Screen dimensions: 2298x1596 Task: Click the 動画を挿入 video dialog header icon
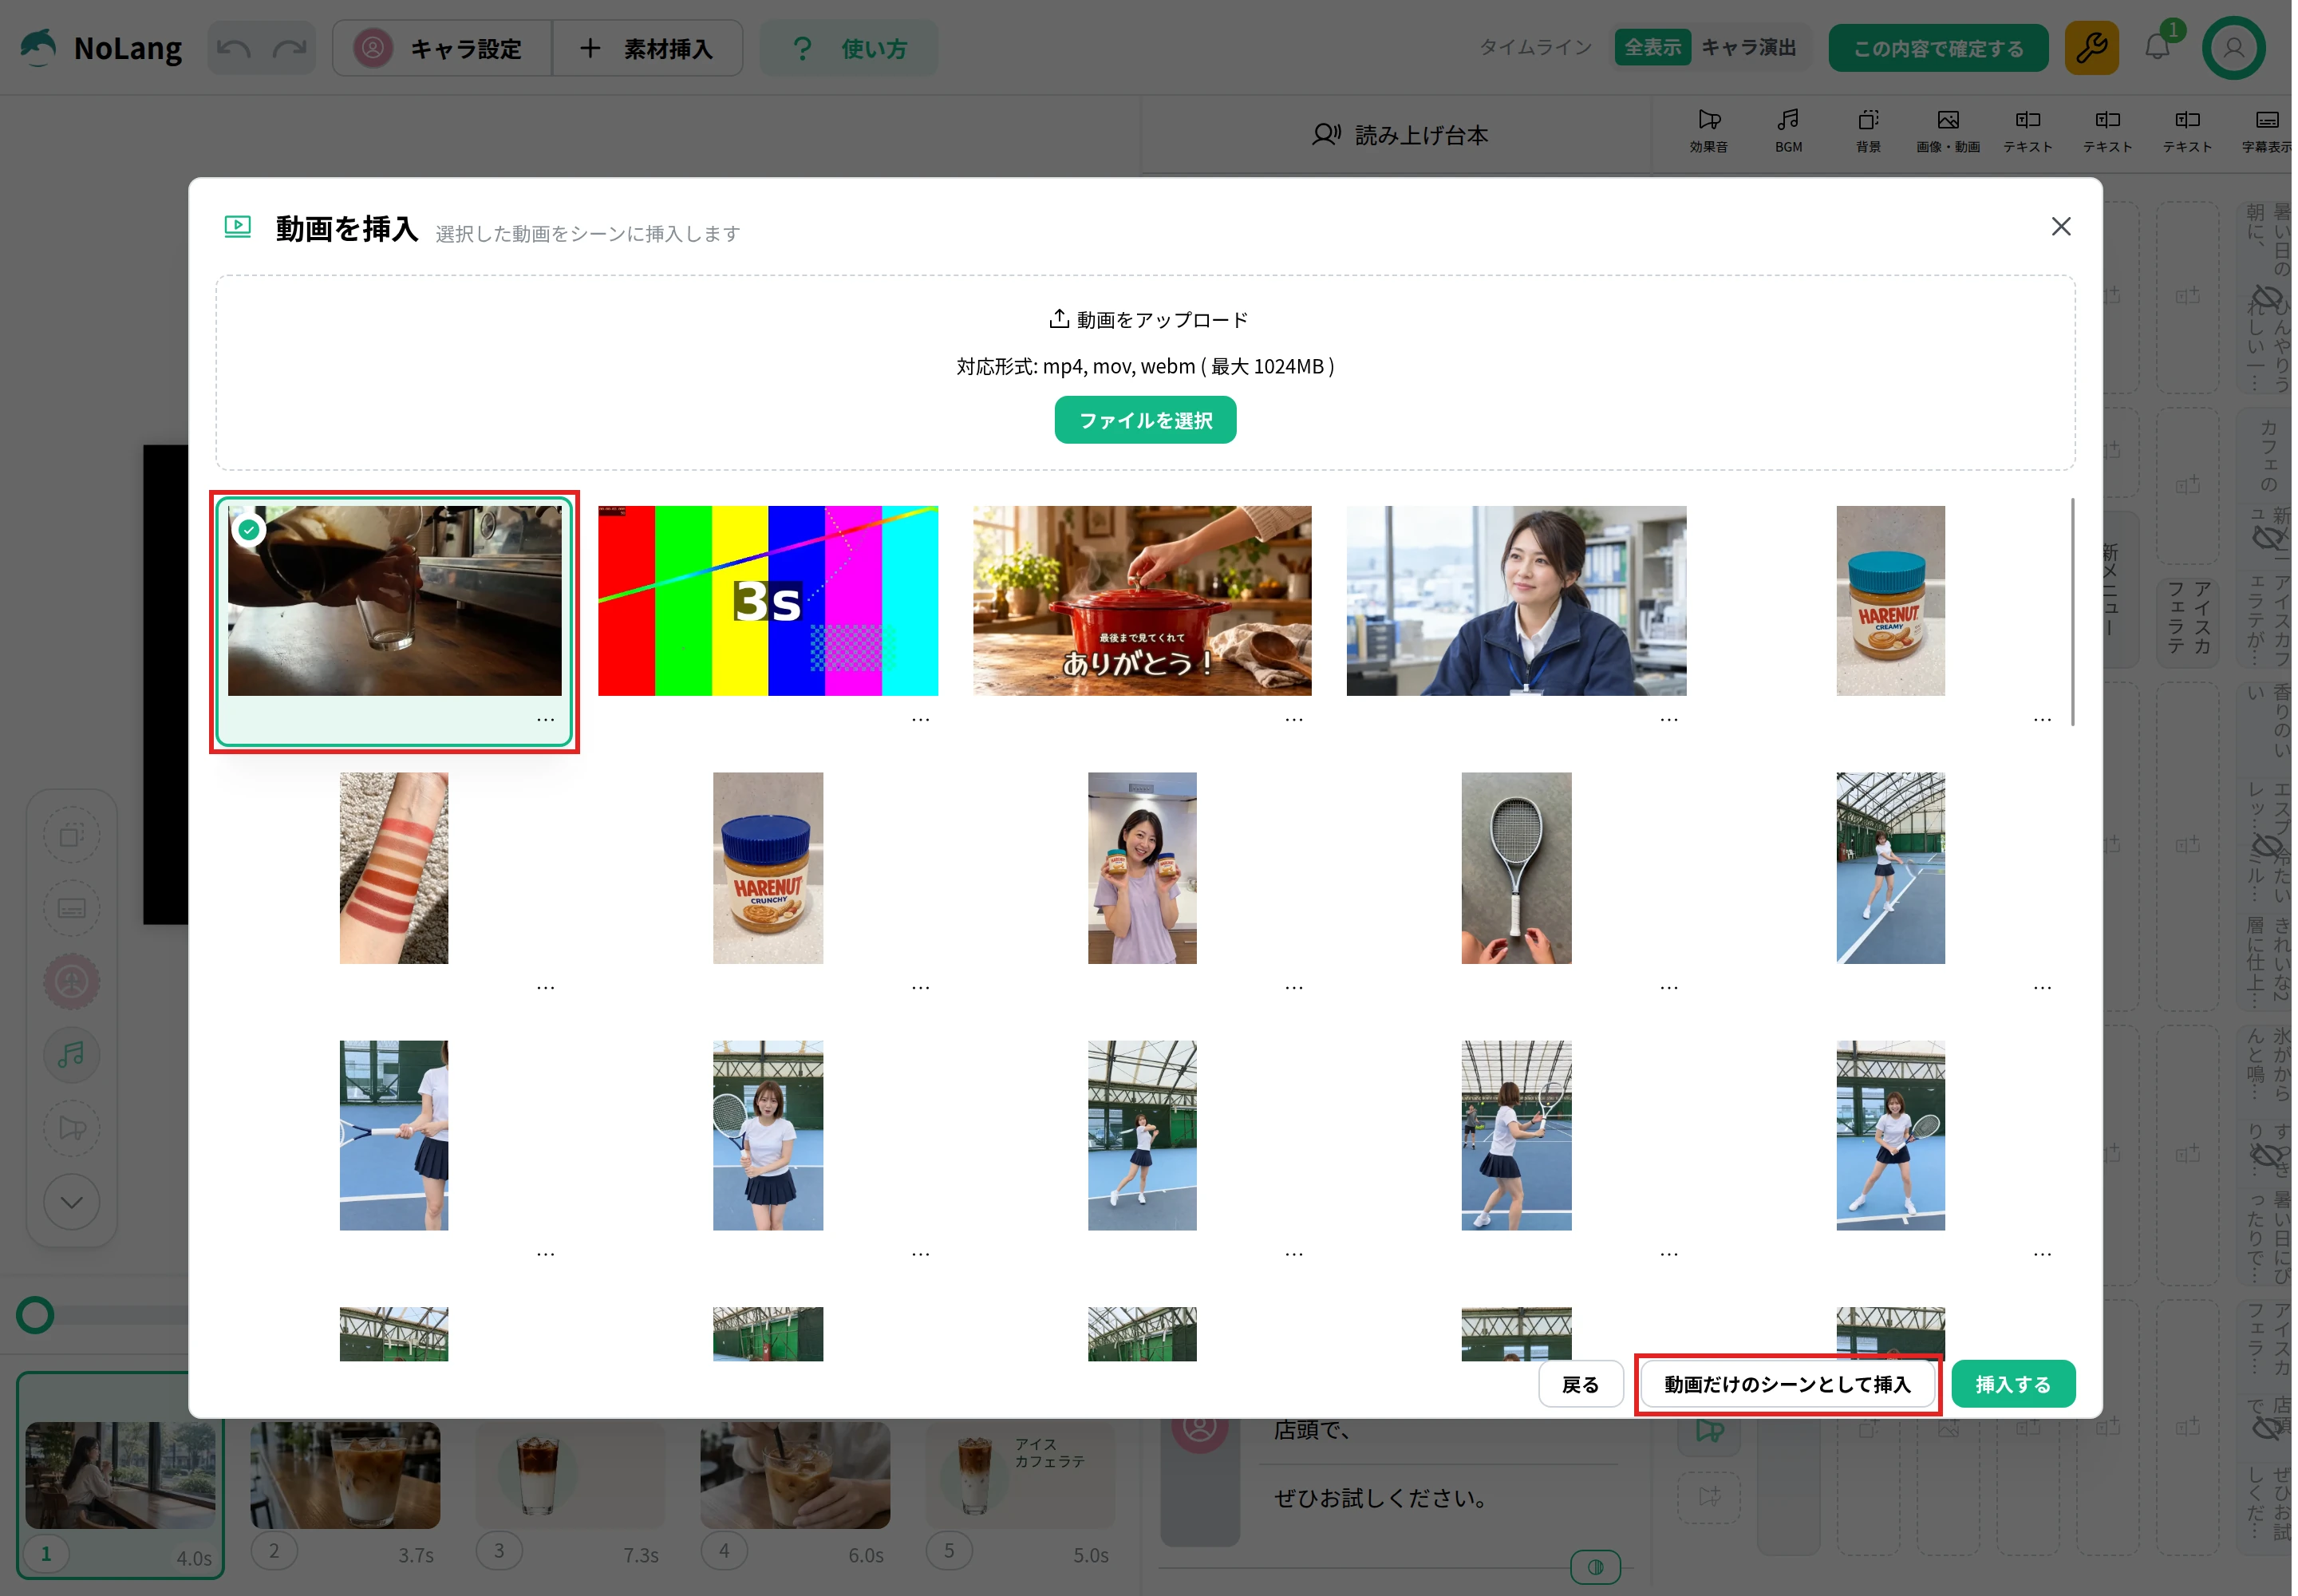(x=237, y=226)
